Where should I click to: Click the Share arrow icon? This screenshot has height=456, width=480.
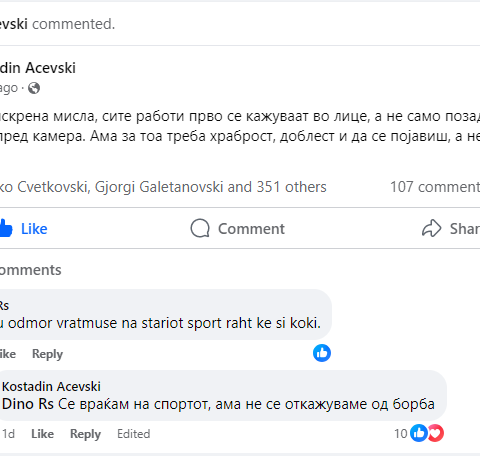point(432,228)
